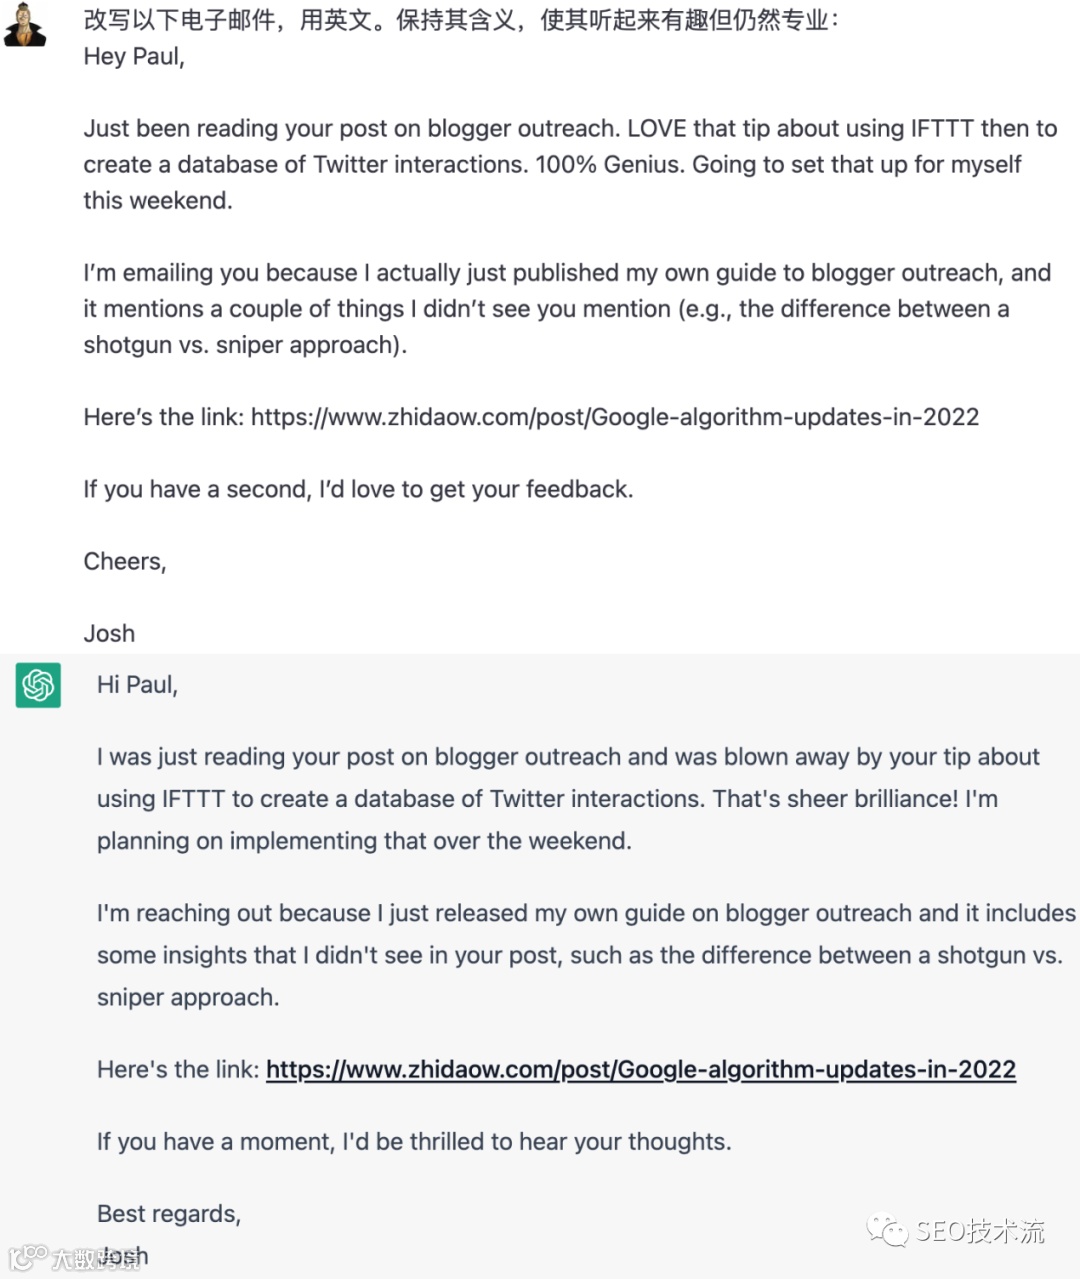Click the SEO技术流 watermark text
The width and height of the screenshot is (1080, 1279).
coord(980,1231)
